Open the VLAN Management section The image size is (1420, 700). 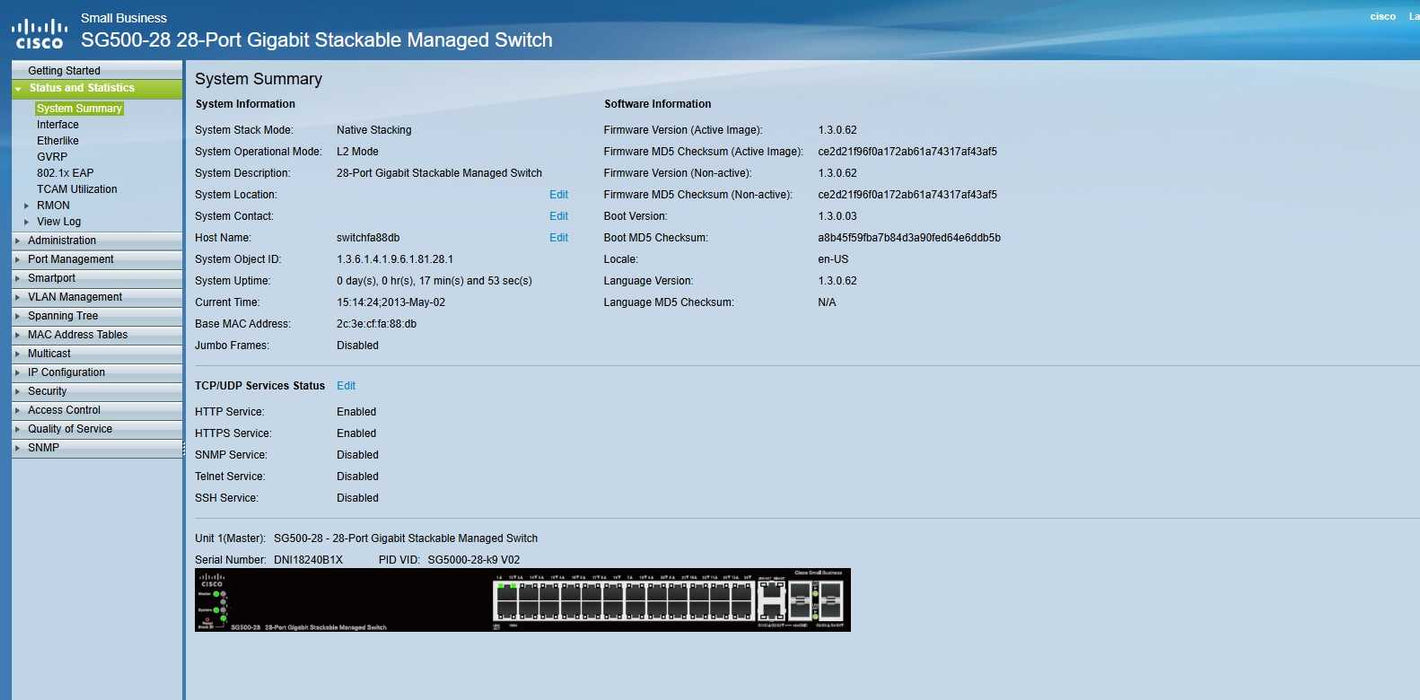(74, 297)
